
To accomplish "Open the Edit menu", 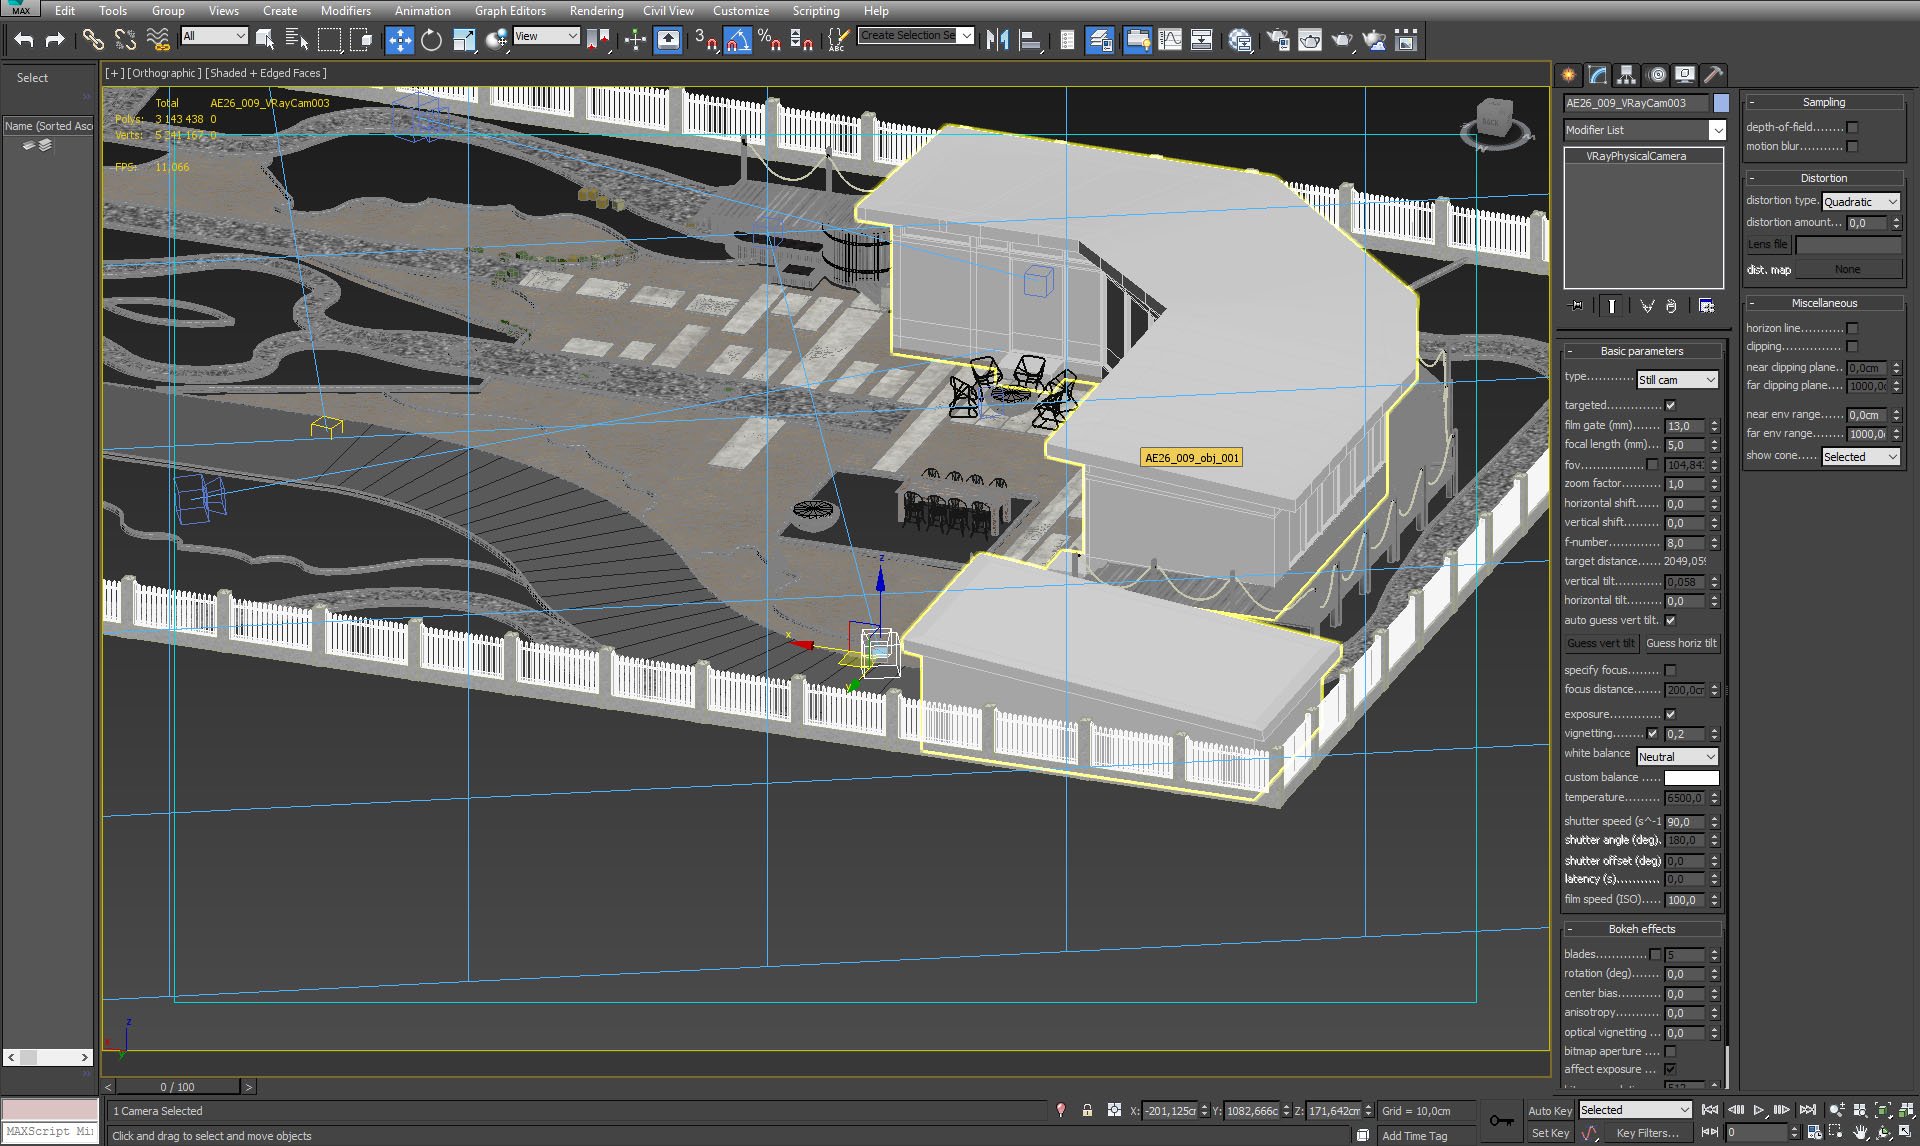I will click(65, 11).
